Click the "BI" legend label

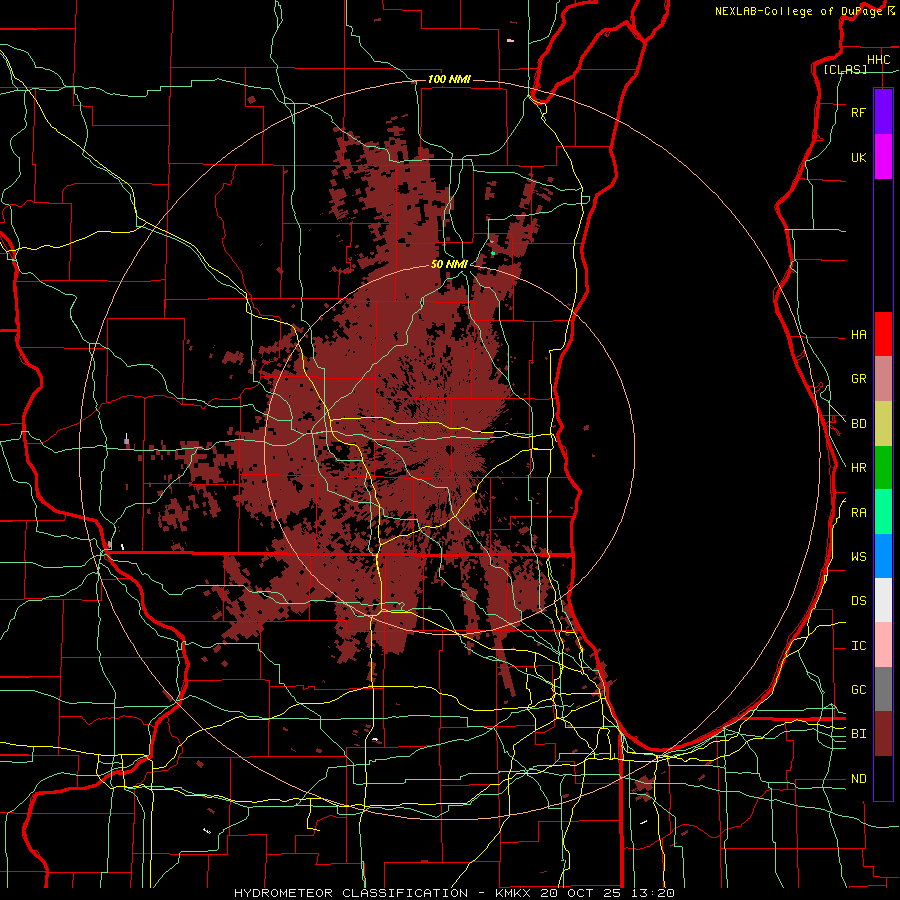858,734
